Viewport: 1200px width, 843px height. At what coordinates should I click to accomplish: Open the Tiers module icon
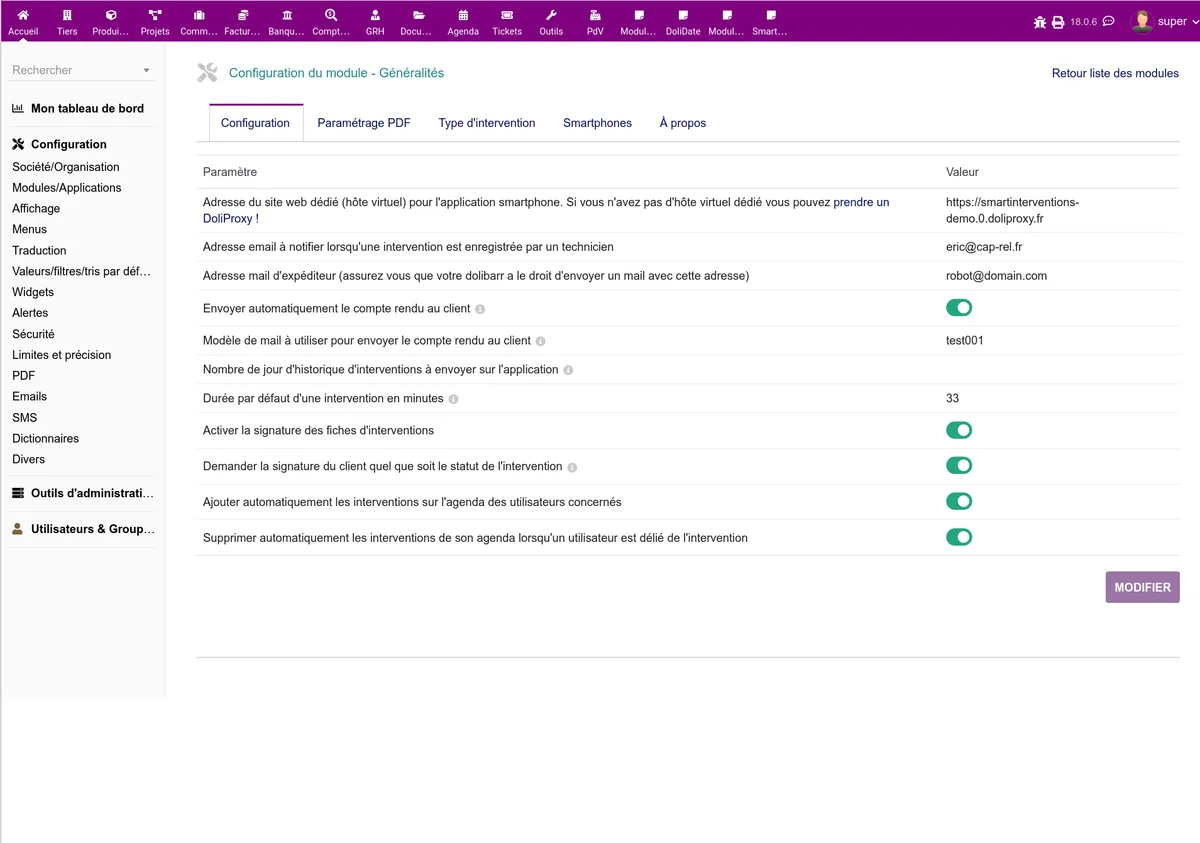67,16
